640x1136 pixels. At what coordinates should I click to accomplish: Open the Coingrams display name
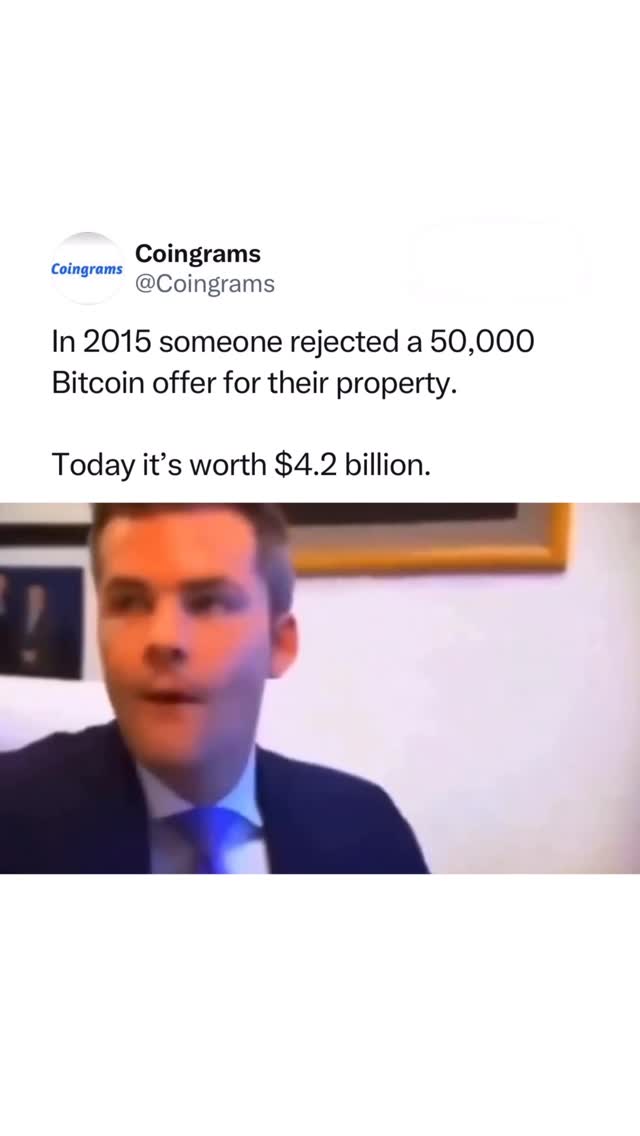[x=198, y=254]
